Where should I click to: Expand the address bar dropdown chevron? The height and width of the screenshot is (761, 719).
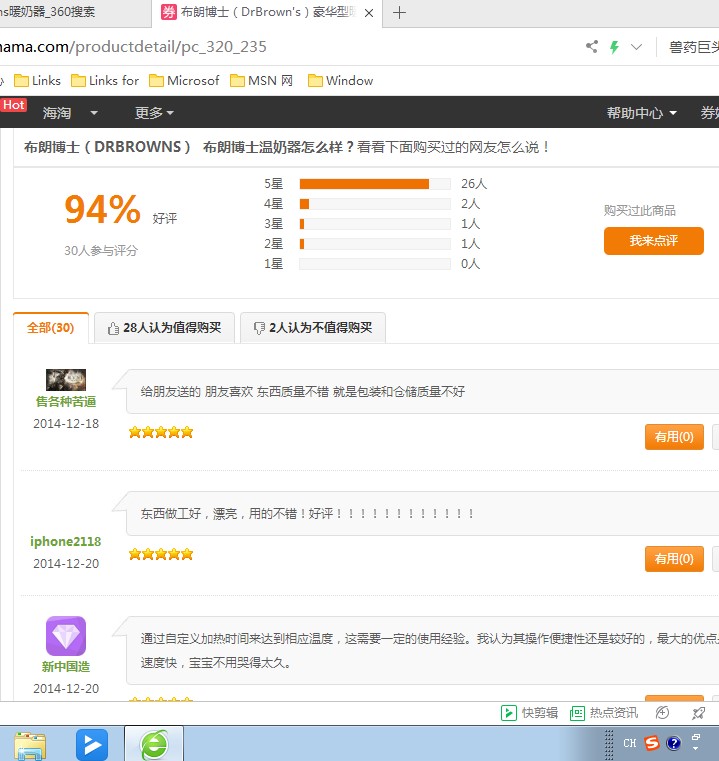coord(636,47)
